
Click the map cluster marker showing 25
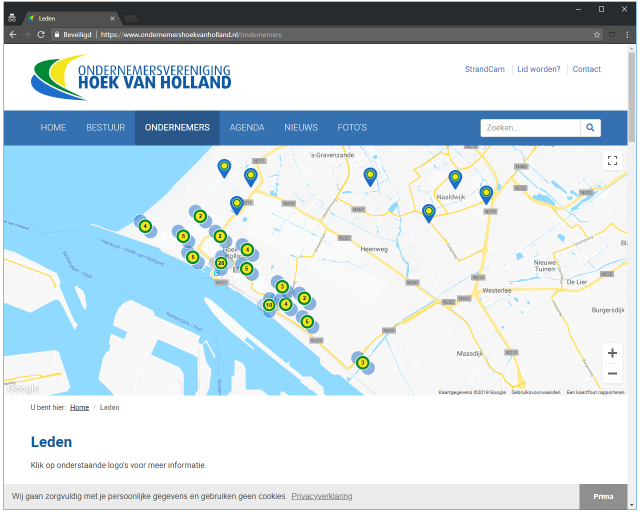pyautogui.click(x=221, y=263)
